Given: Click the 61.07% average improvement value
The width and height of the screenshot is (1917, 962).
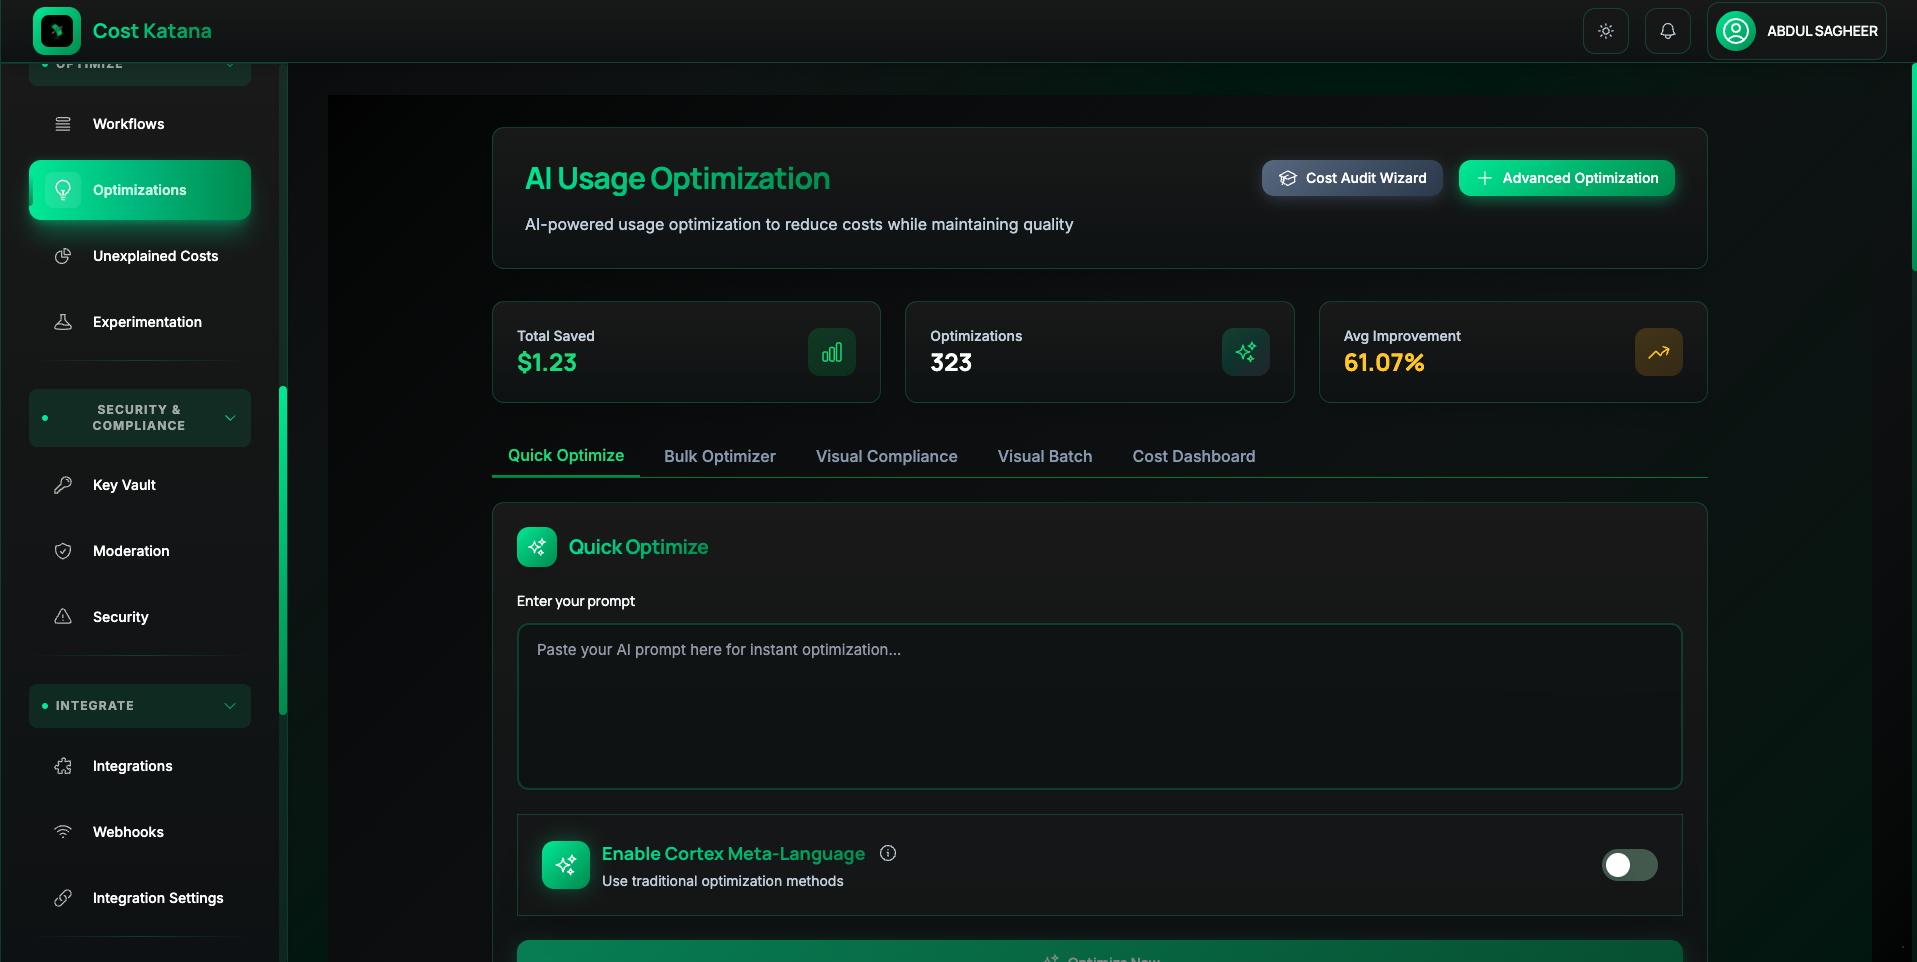Looking at the screenshot, I should [1384, 363].
